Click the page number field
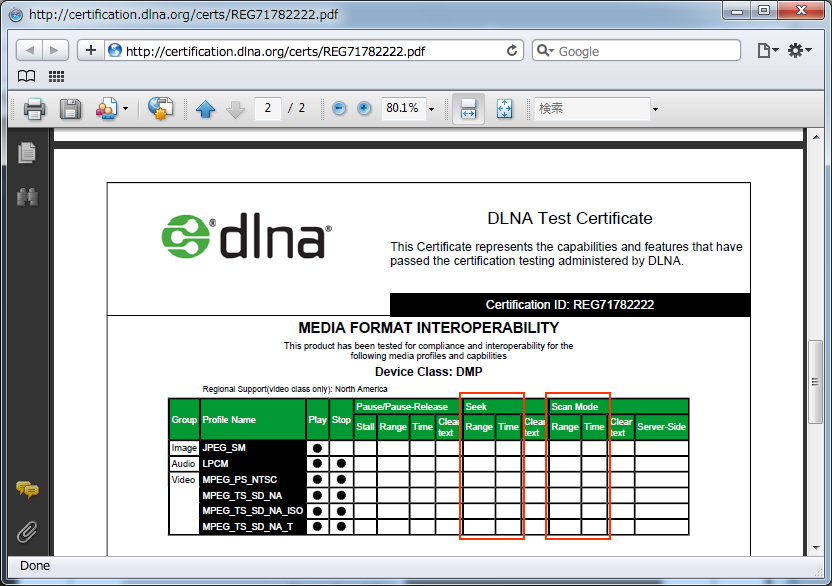Viewport: 832px width, 586px height. pos(268,108)
